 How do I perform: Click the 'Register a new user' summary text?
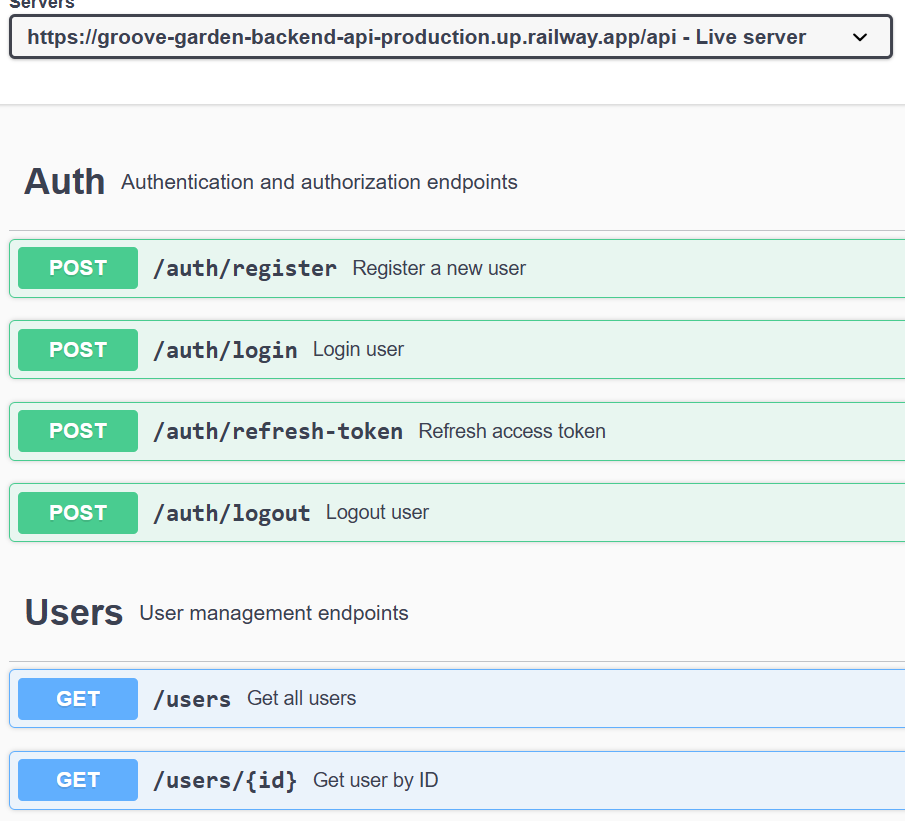point(437,268)
